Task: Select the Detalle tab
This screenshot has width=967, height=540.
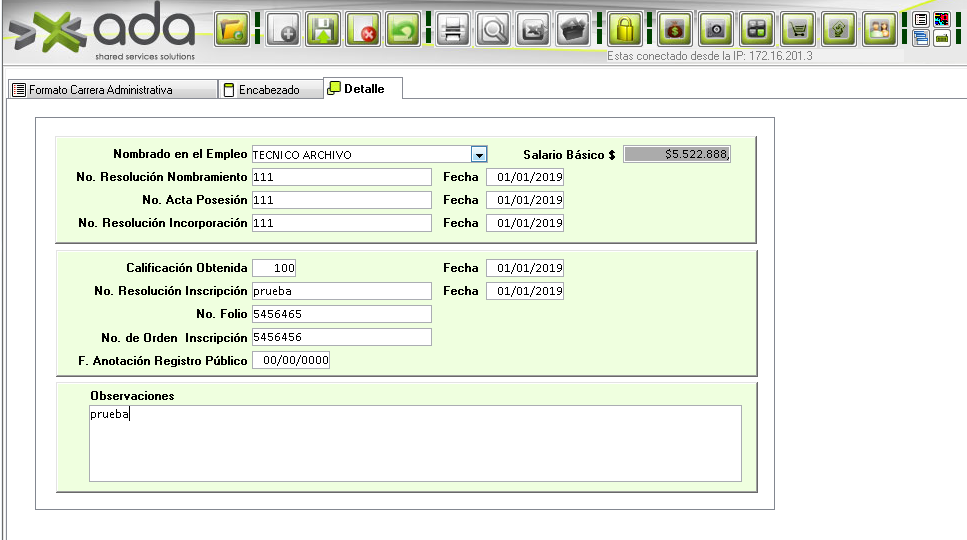Action: pos(364,89)
